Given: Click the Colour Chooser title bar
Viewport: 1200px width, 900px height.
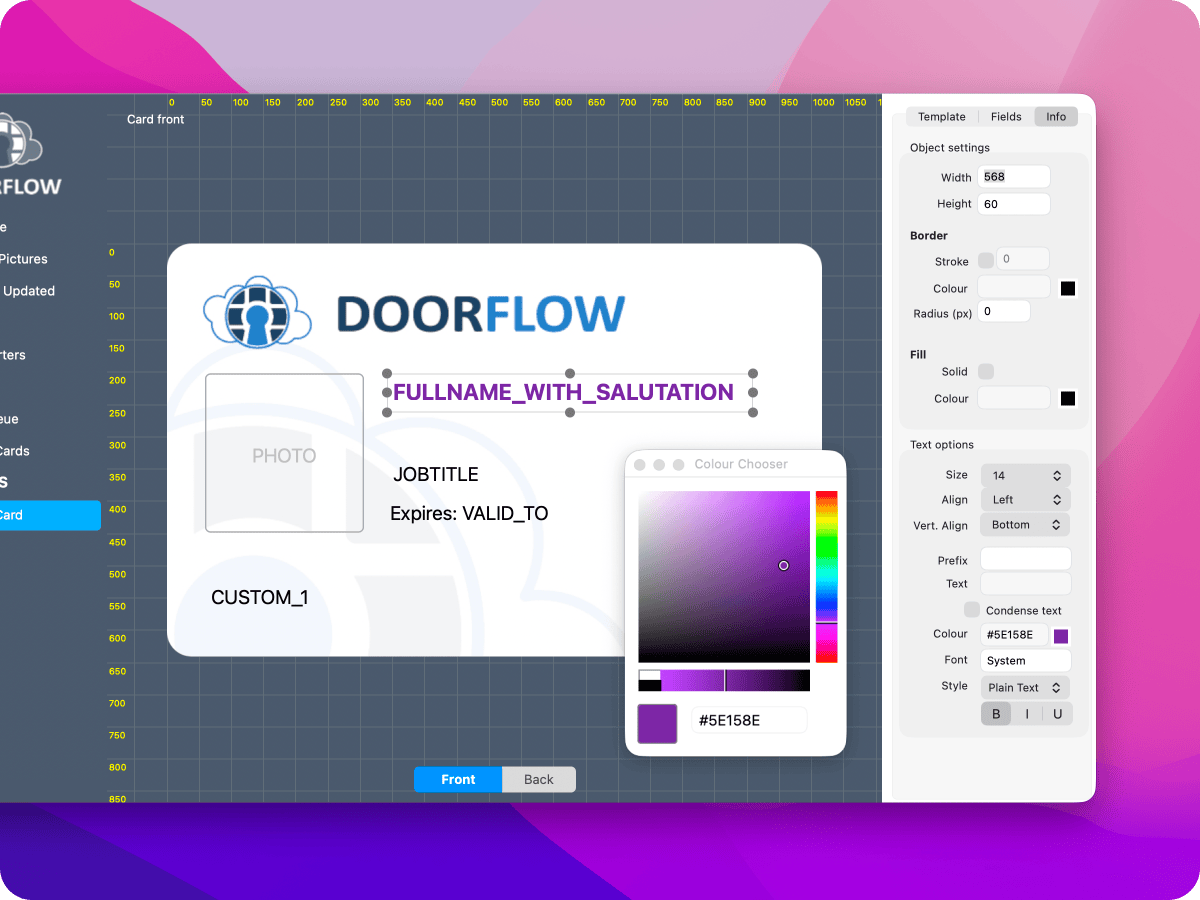Looking at the screenshot, I should [736, 464].
